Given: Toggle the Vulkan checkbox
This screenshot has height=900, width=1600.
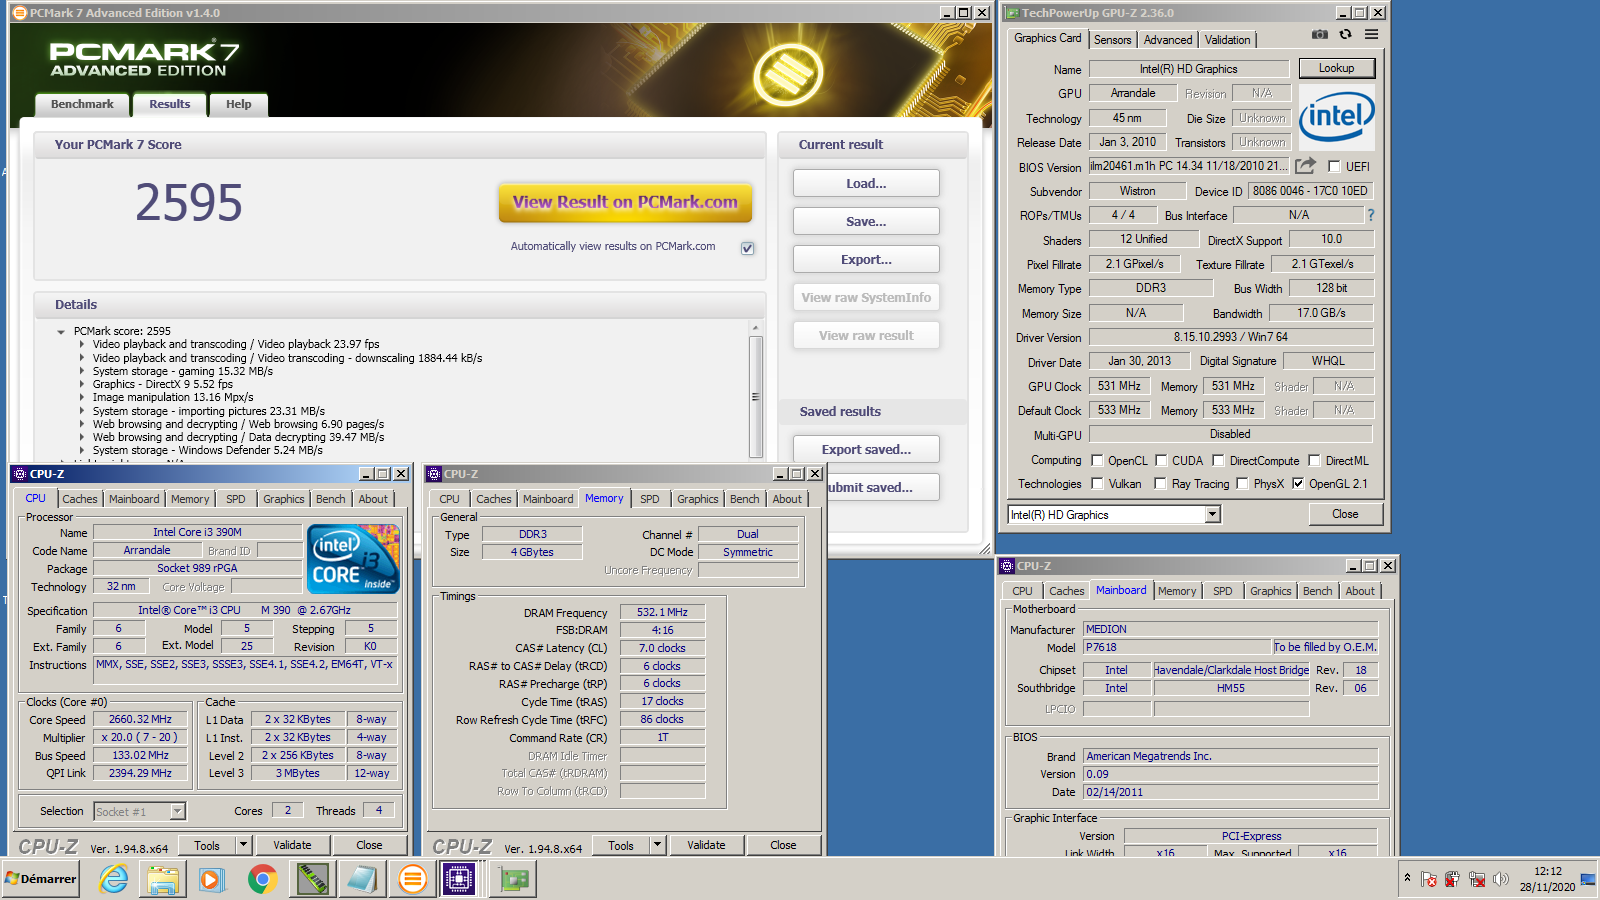Looking at the screenshot, I should click(x=1097, y=483).
